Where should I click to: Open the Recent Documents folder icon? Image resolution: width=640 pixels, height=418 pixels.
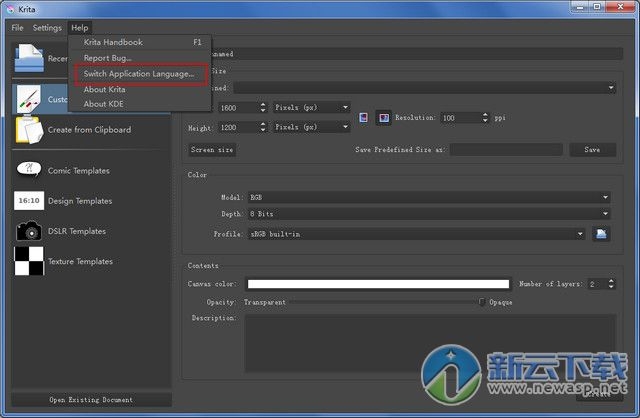click(x=29, y=59)
